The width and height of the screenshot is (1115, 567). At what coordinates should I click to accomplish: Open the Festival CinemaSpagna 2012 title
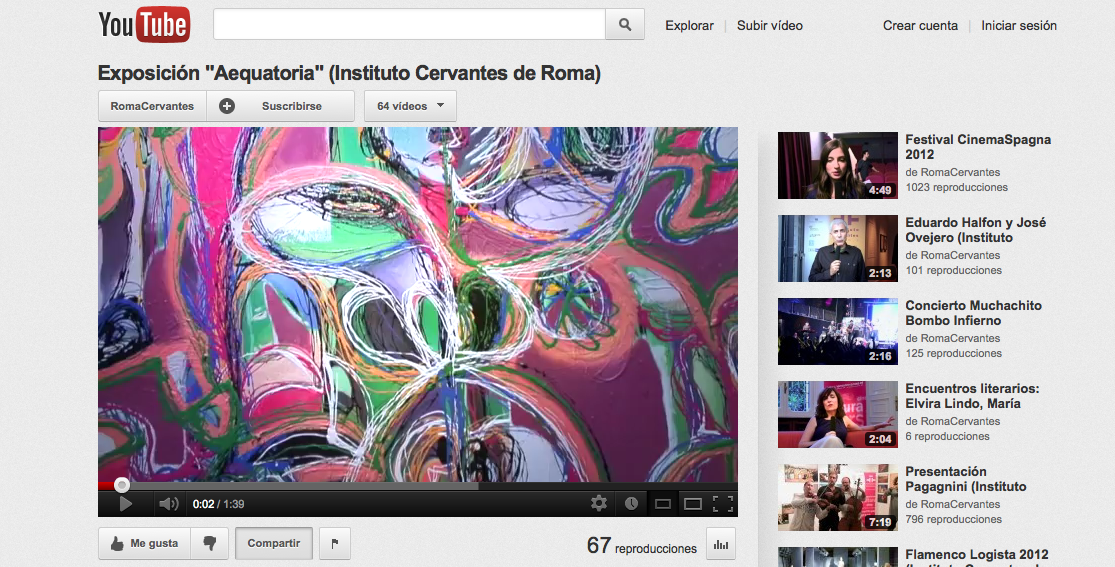coord(978,147)
